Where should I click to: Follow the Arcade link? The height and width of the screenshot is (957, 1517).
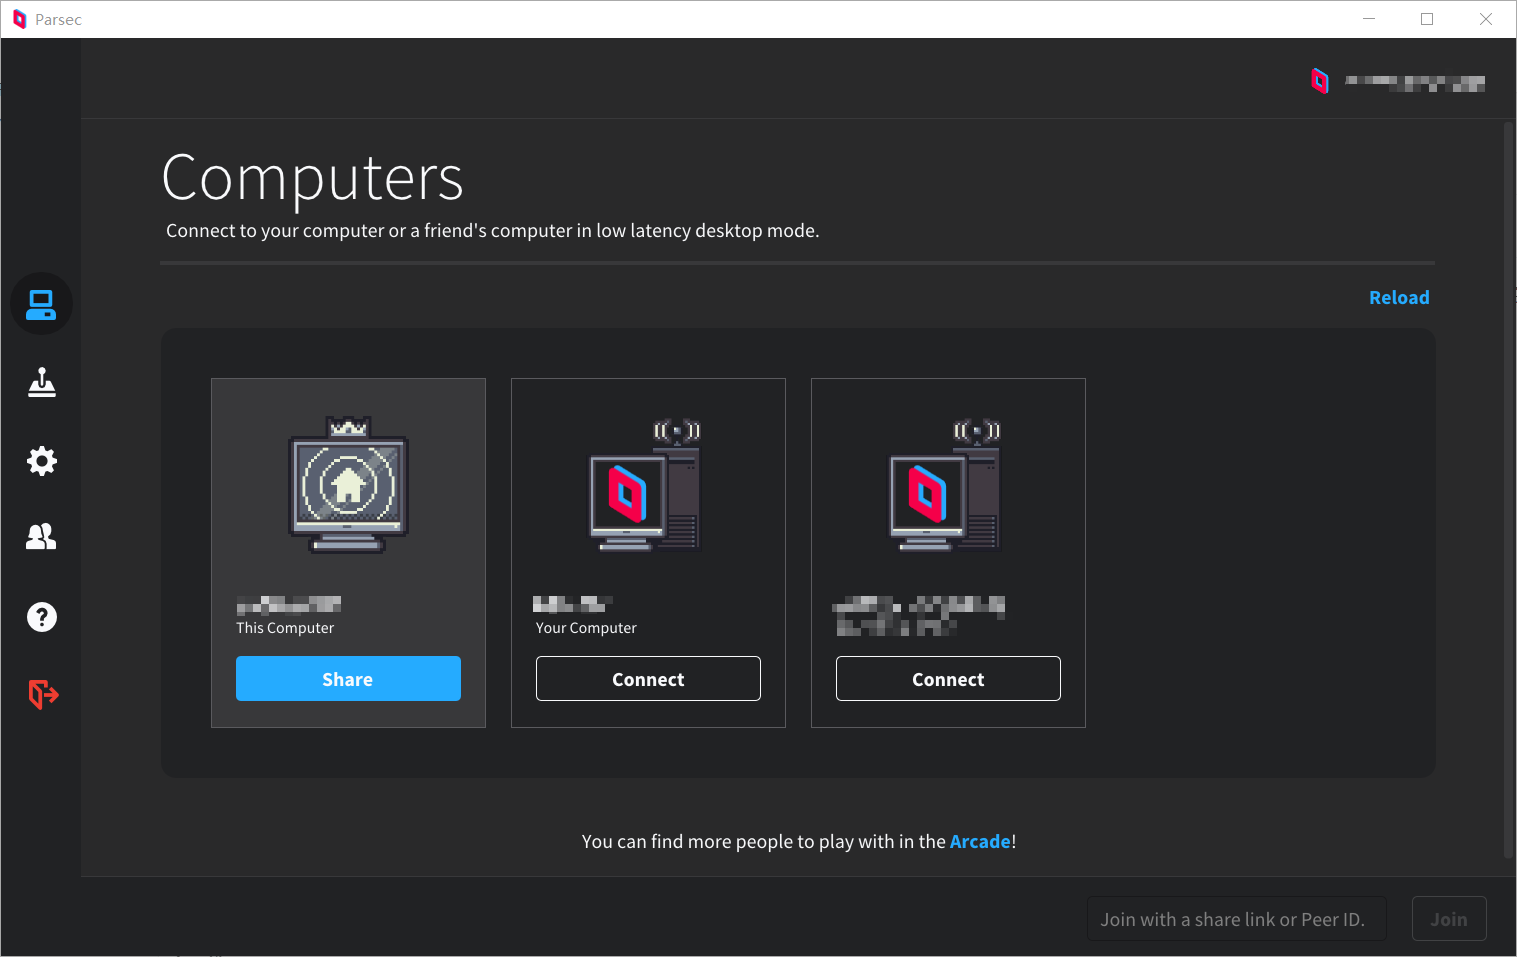980,842
